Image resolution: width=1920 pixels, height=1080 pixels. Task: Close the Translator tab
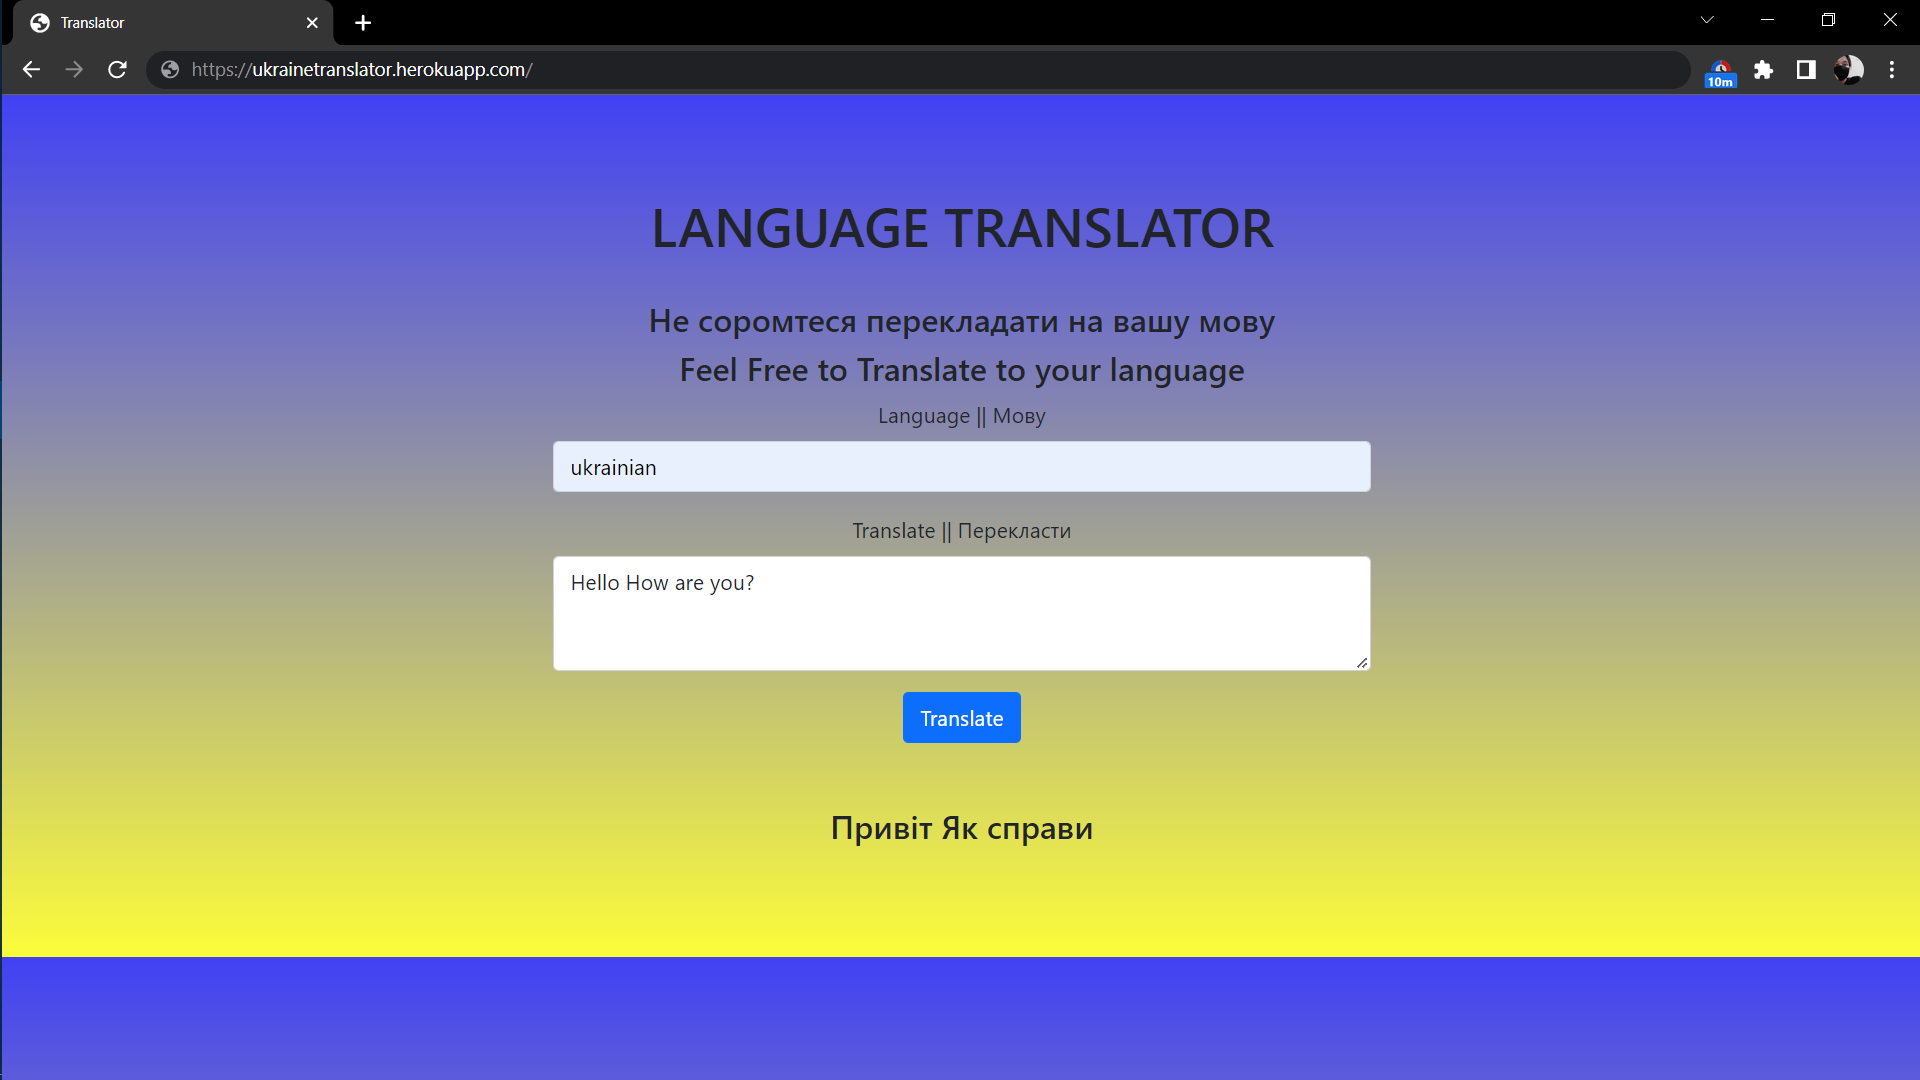pos(312,22)
